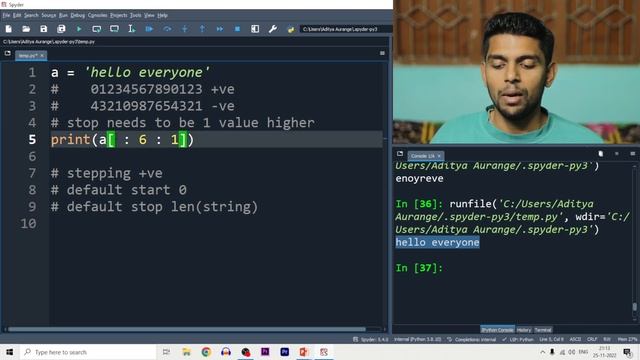Open the Debug menu

click(78, 16)
